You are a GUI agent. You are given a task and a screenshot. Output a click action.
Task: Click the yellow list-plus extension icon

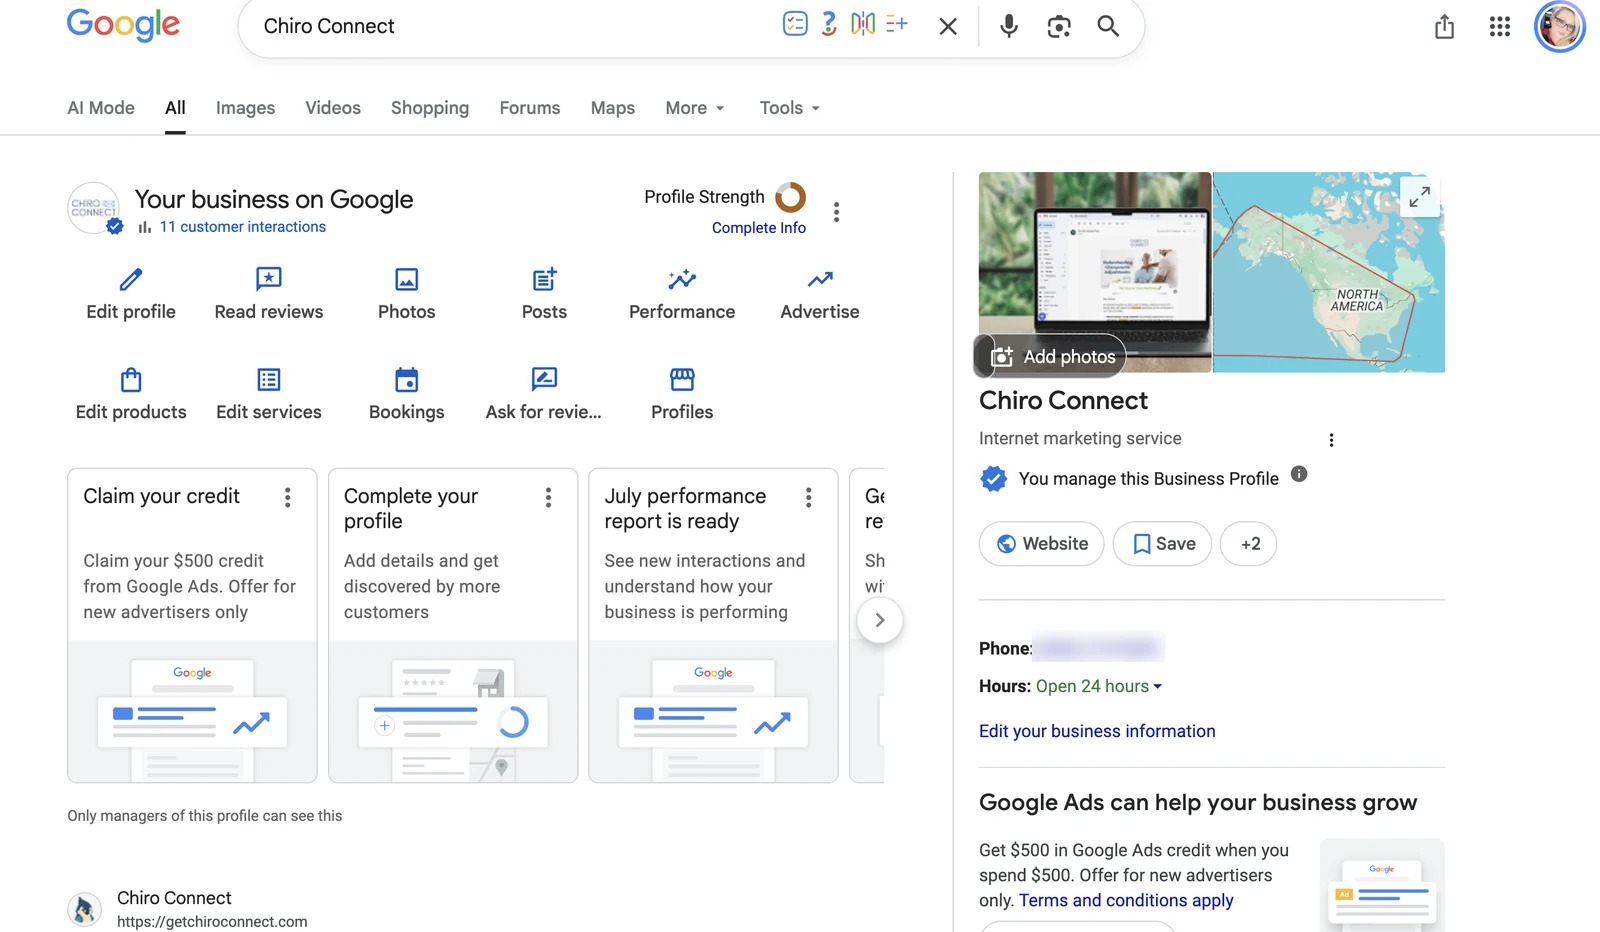click(x=897, y=24)
